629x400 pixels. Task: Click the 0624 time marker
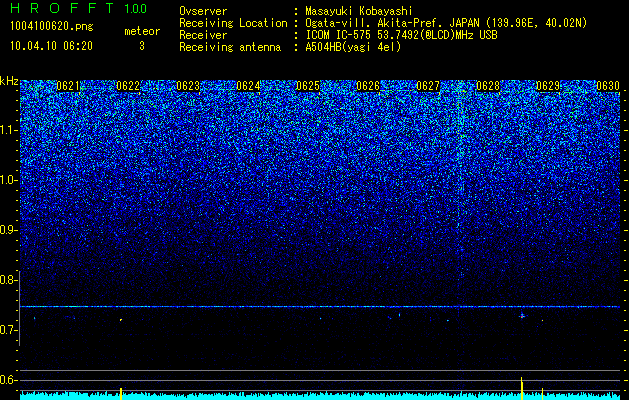(x=248, y=86)
